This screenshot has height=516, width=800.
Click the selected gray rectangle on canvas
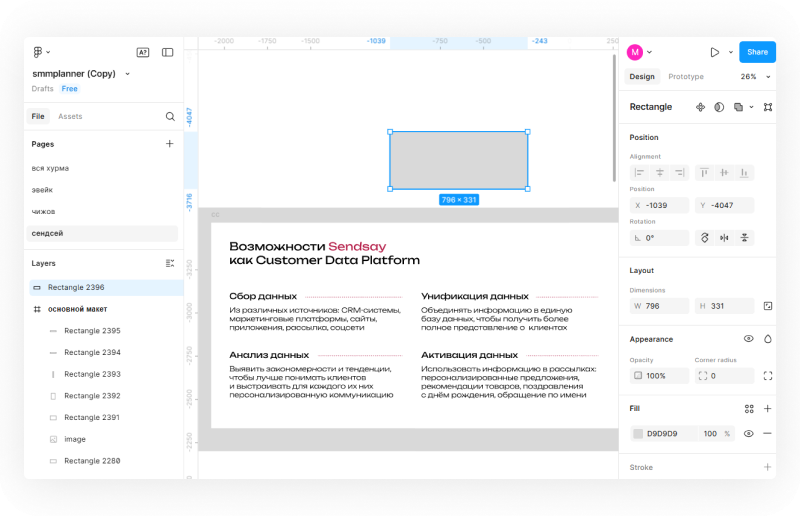pyautogui.click(x=459, y=160)
